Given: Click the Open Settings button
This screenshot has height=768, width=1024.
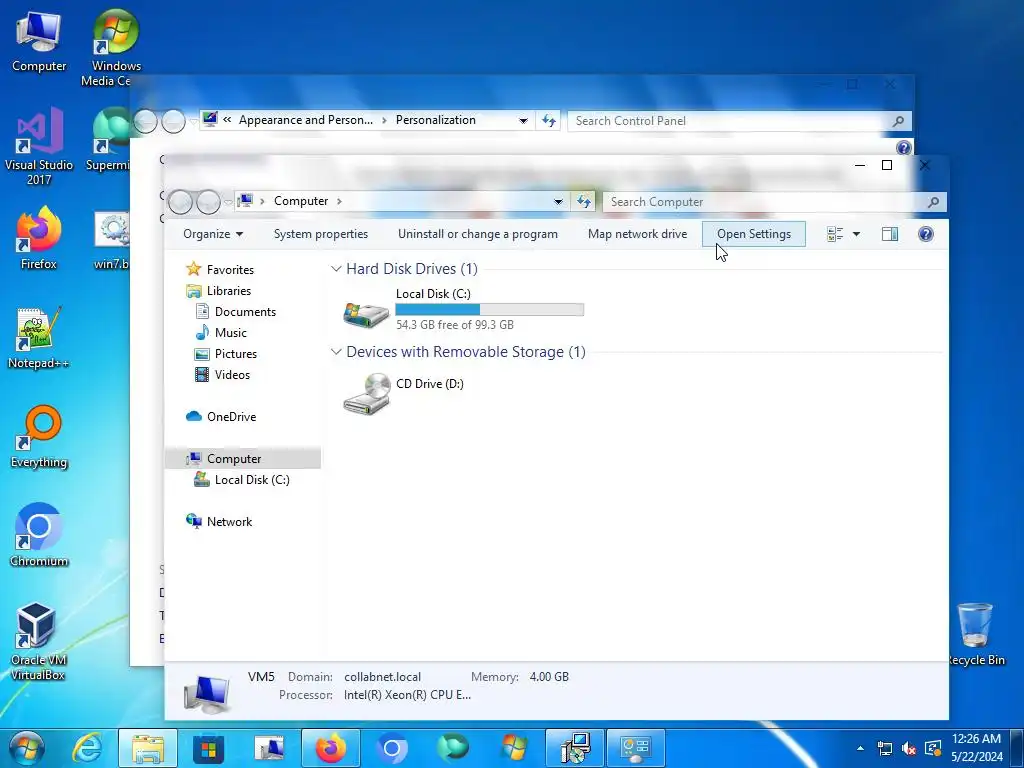Looking at the screenshot, I should (x=754, y=234).
